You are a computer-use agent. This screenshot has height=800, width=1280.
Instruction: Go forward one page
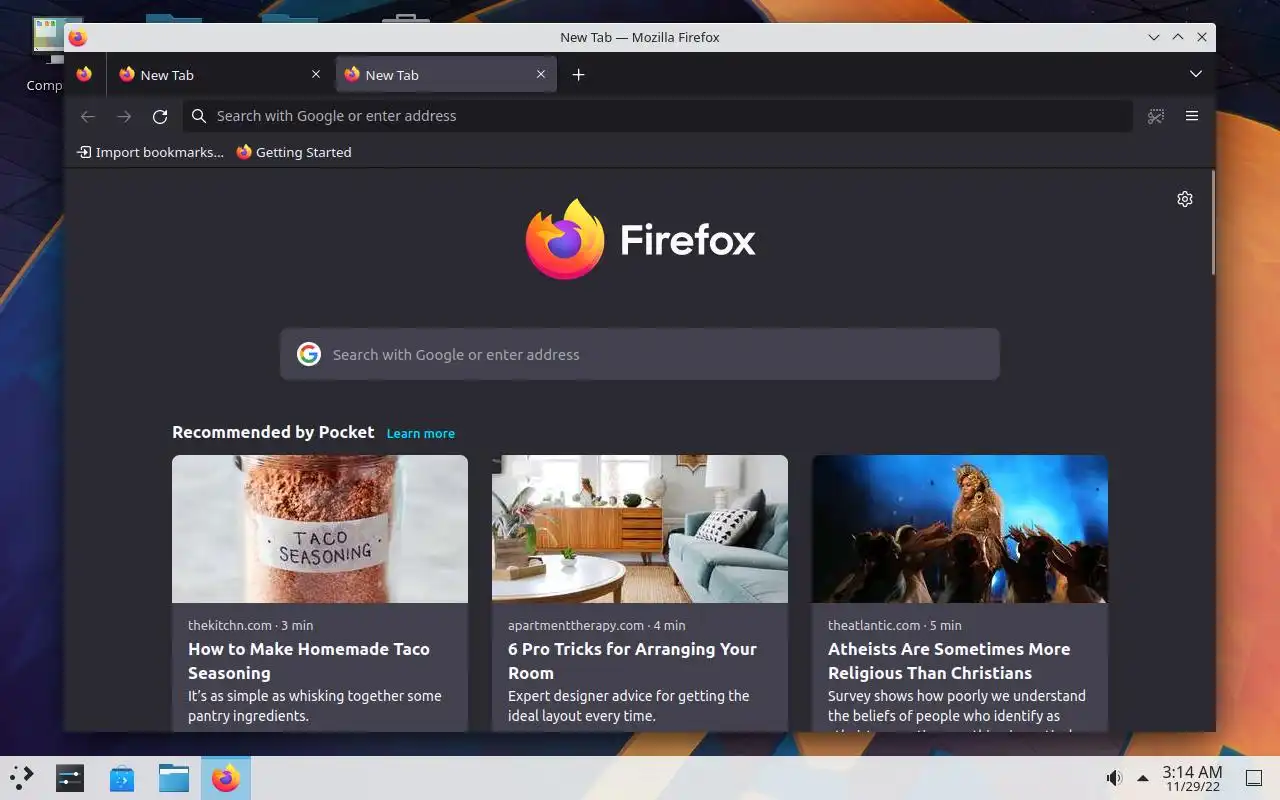tap(124, 116)
